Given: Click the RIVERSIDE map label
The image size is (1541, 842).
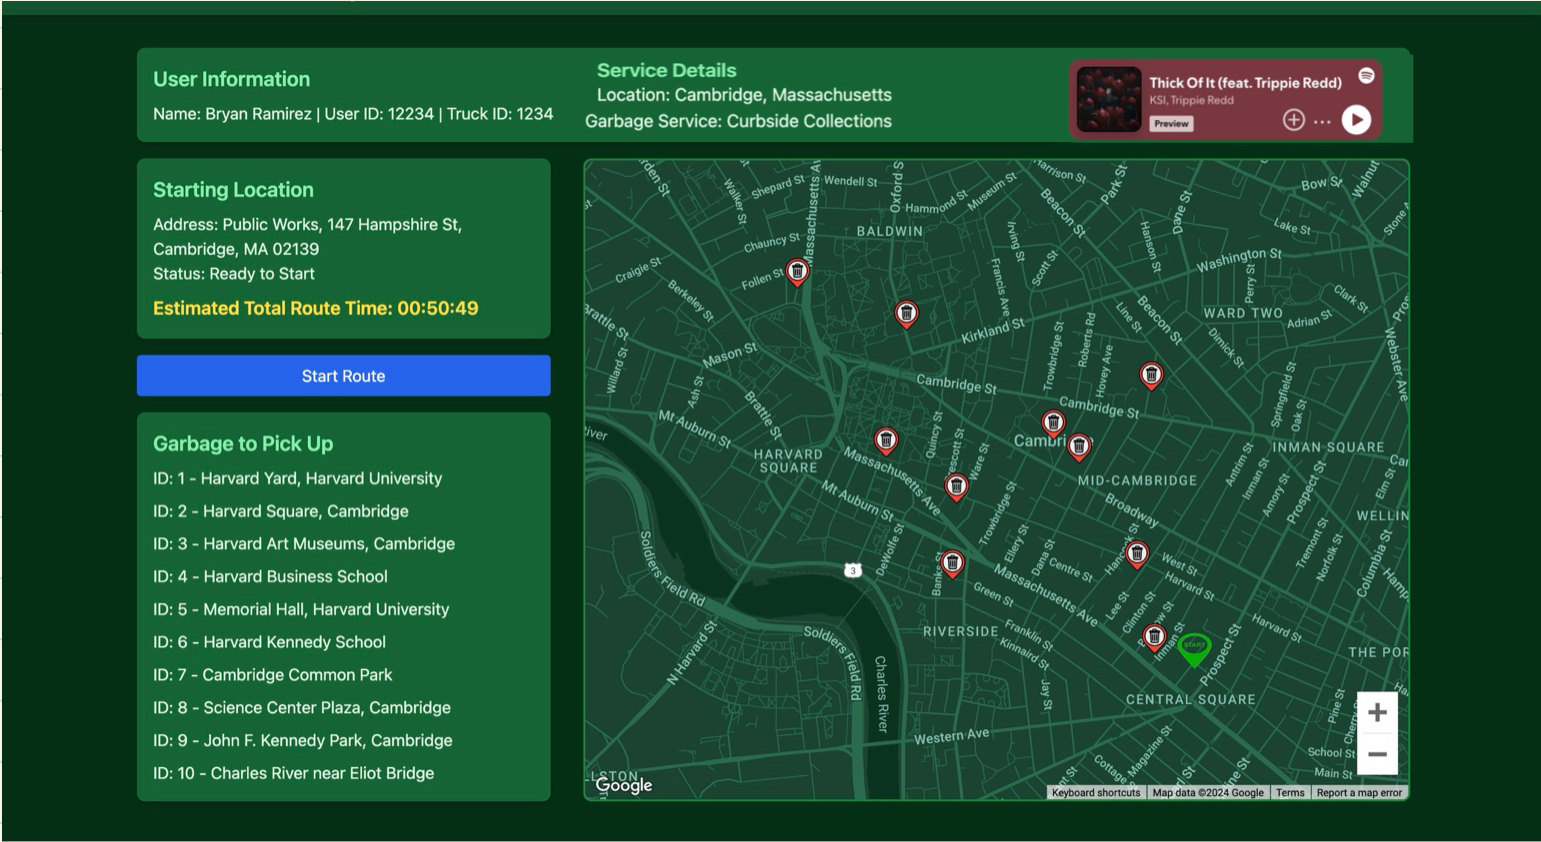Looking at the screenshot, I should coord(960,632).
